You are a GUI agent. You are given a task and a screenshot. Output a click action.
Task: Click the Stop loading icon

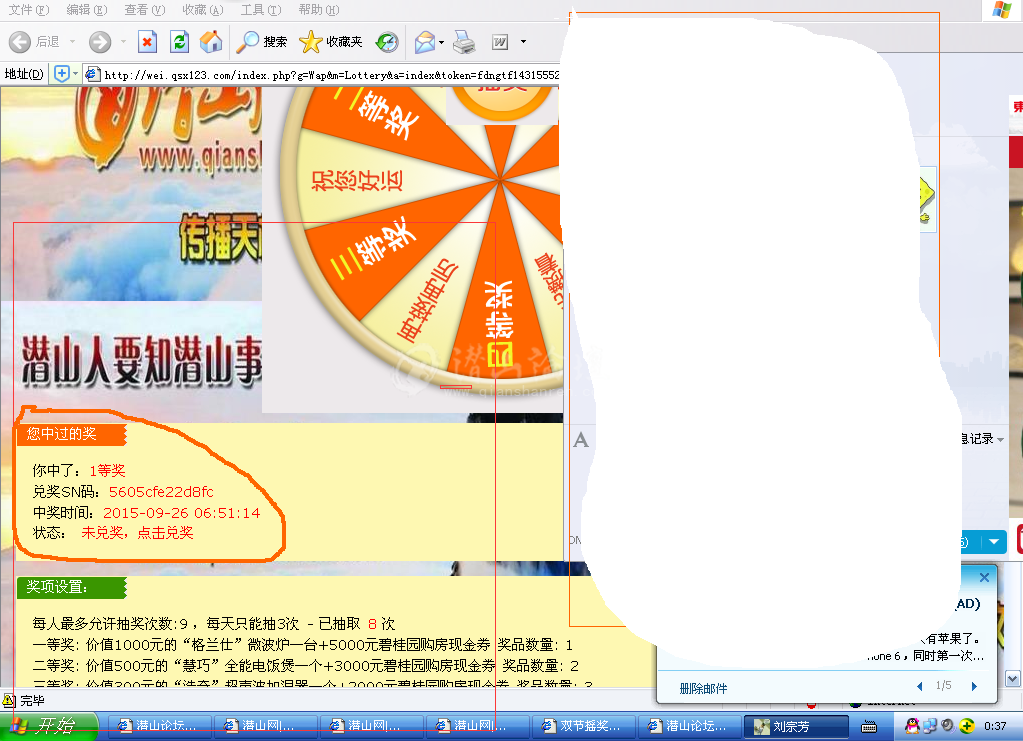point(147,41)
